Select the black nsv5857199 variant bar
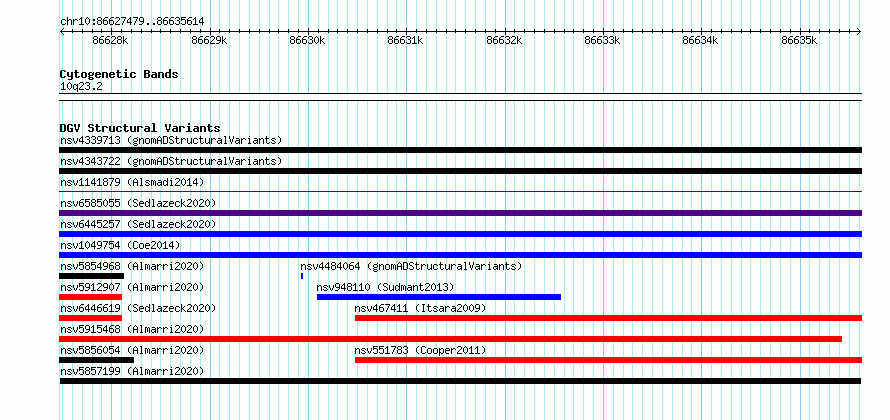This screenshot has height=420, width=890. [x=460, y=381]
